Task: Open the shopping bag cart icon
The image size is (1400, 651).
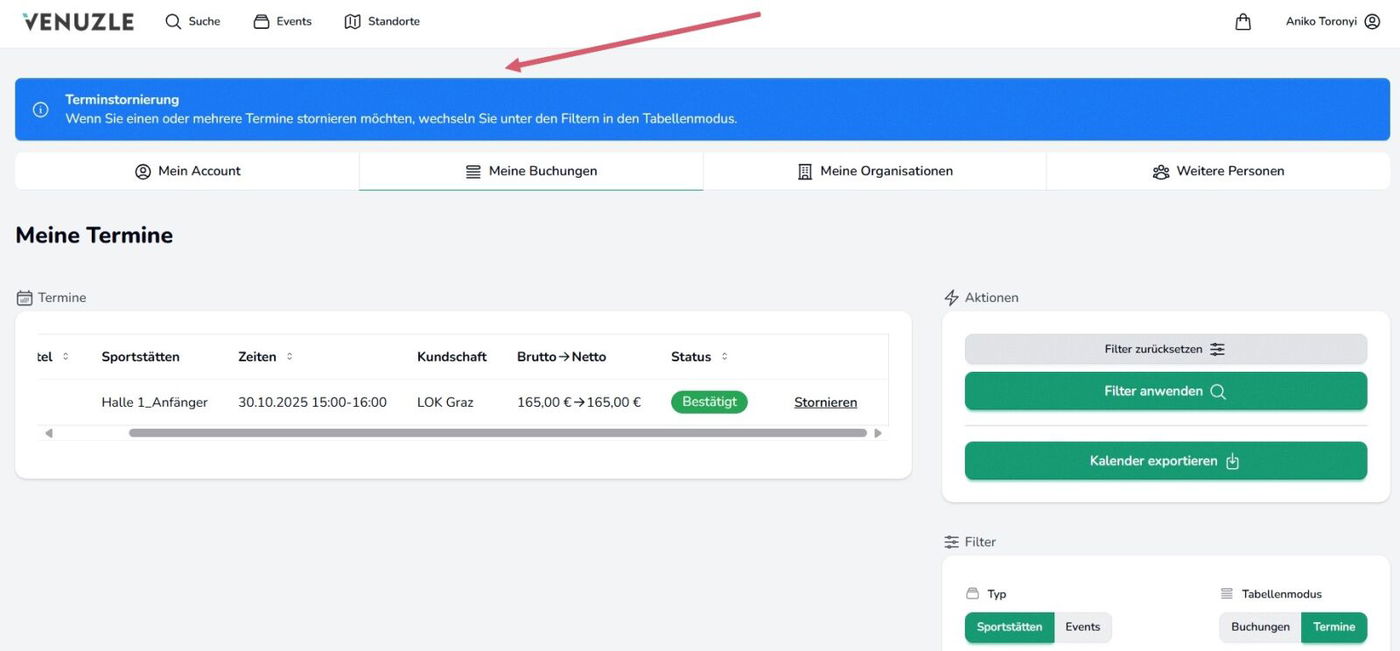Action: coord(1243,21)
